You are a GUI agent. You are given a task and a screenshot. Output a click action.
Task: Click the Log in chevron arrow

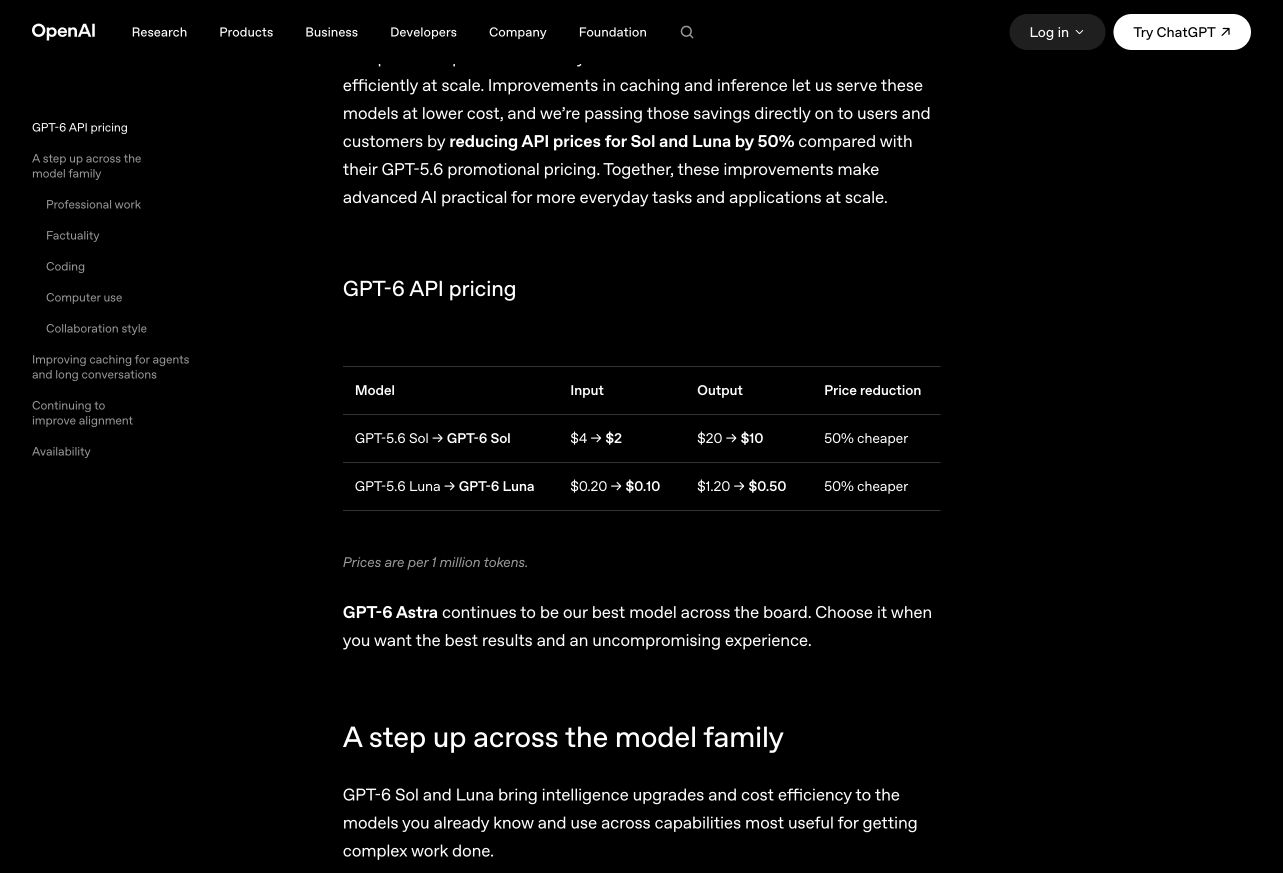coord(1079,33)
